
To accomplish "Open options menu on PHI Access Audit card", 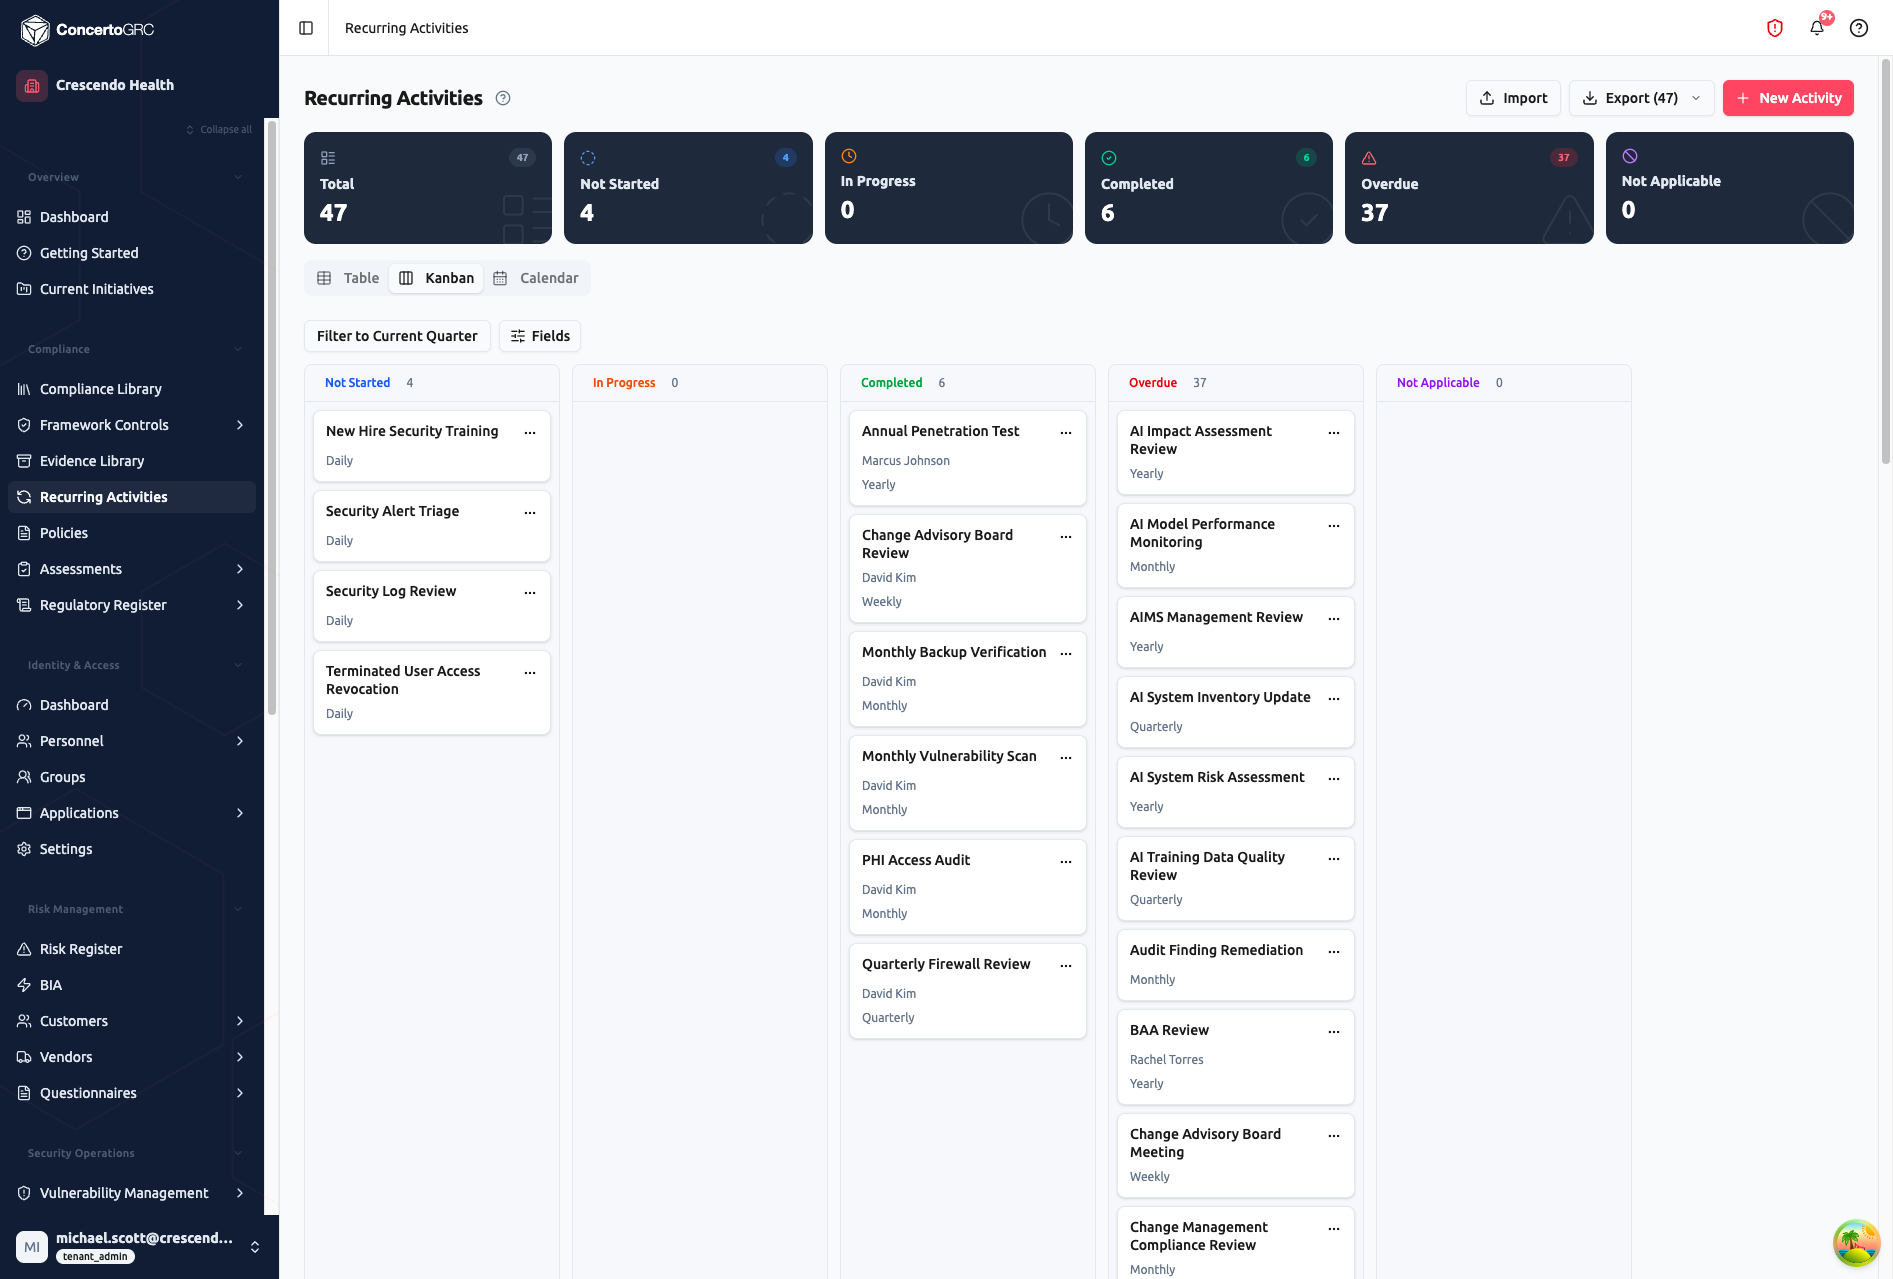I will [1066, 861].
